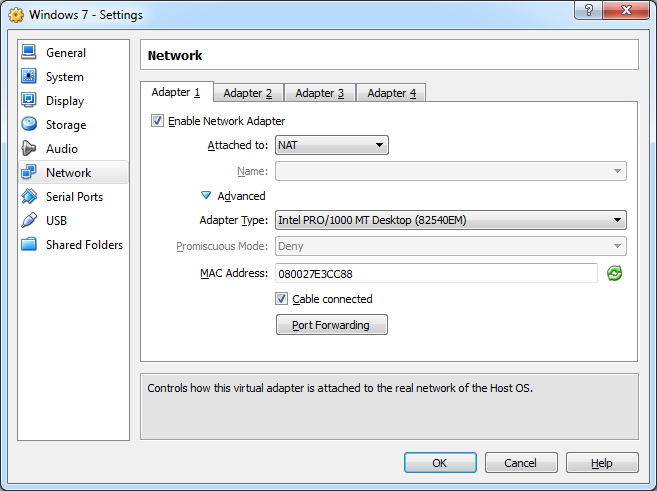Switch to the Adapter 2 tab
The image size is (657, 491).
pos(247,93)
